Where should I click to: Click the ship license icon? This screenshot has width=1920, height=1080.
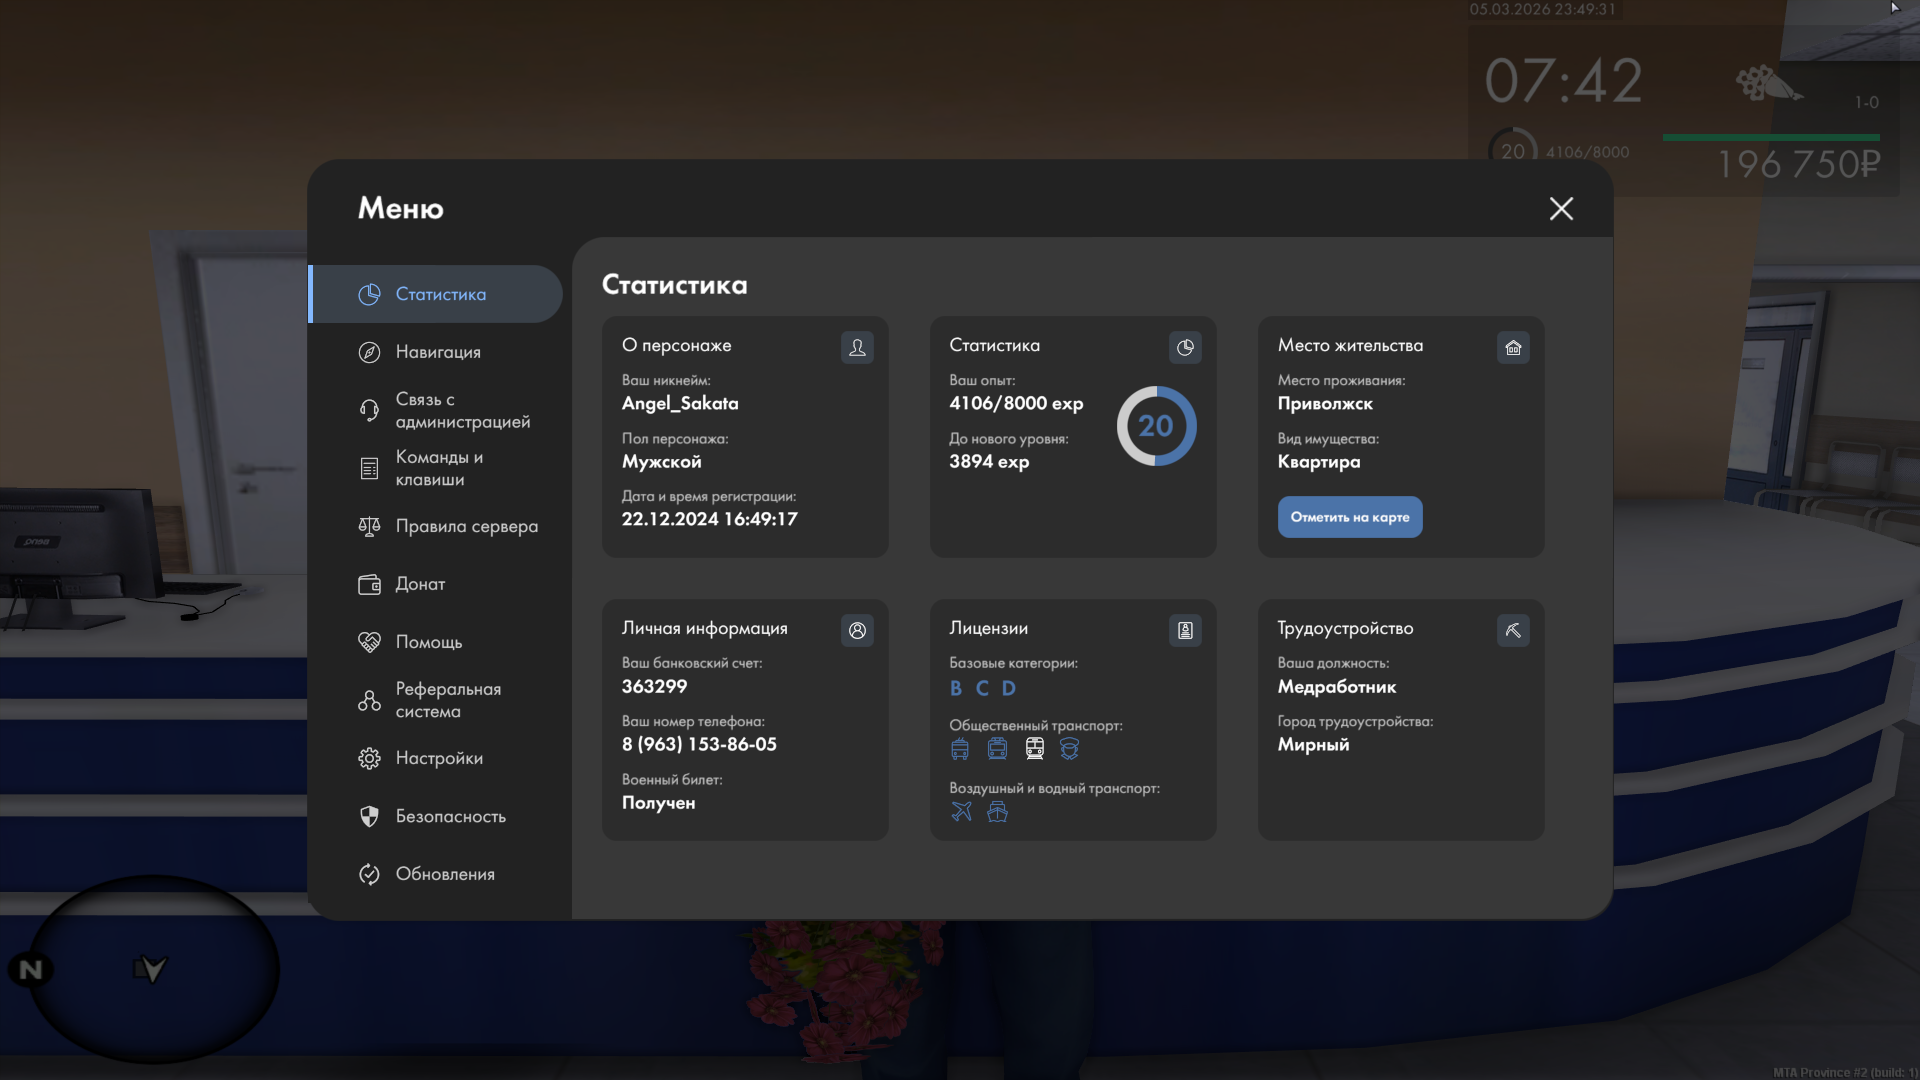tap(997, 811)
